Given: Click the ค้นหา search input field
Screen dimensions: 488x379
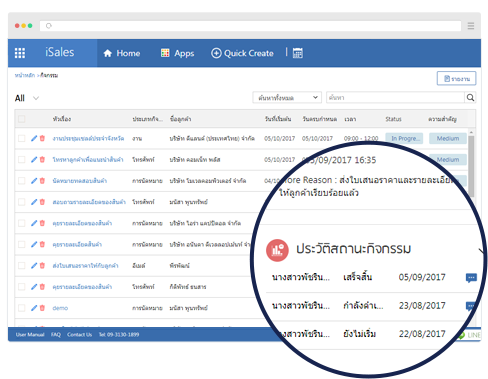Looking at the screenshot, I should click(395, 98).
